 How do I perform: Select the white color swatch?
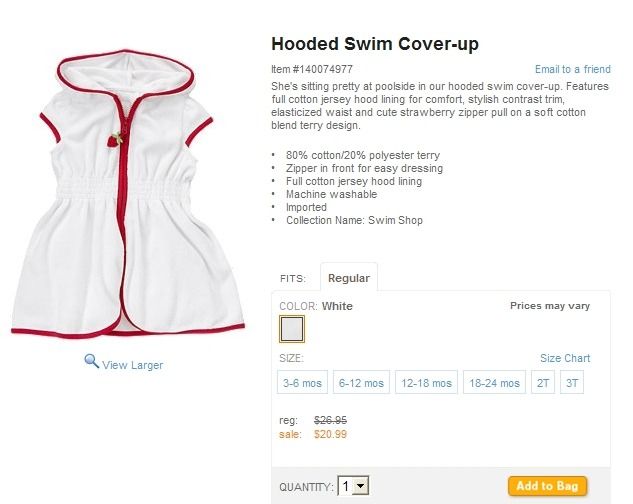[292, 329]
